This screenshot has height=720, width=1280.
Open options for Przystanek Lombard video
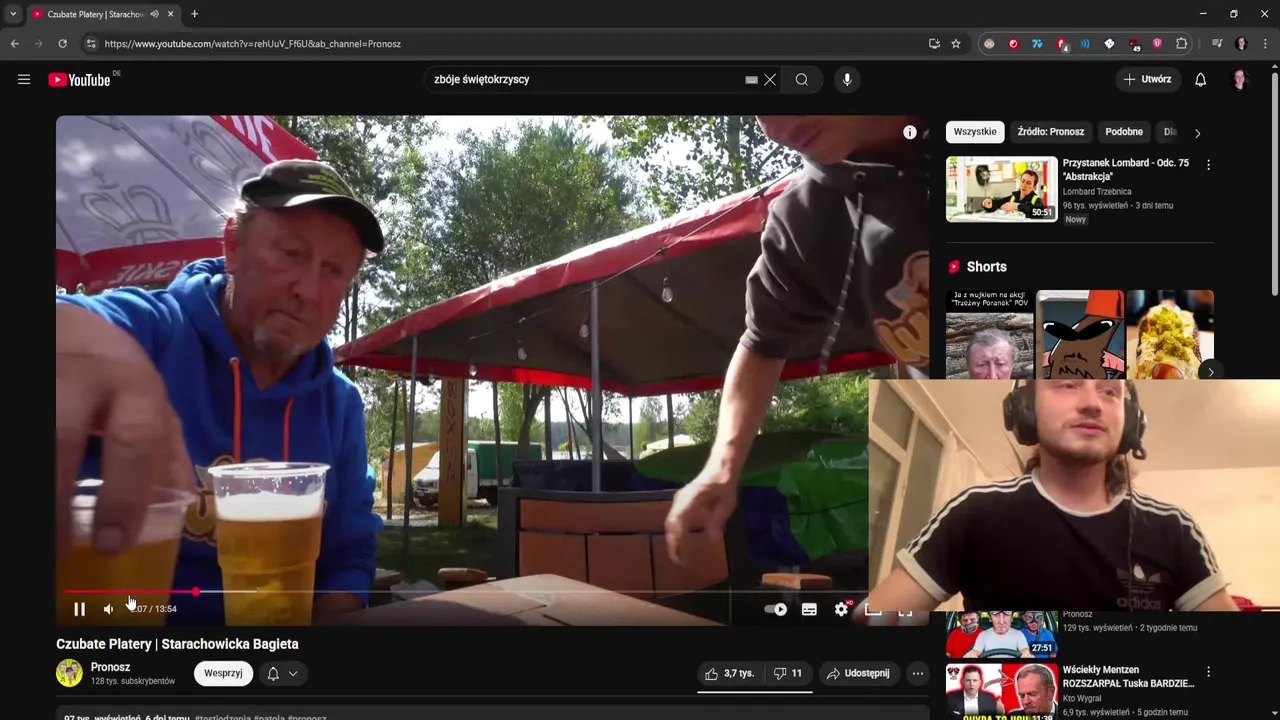1208,165
